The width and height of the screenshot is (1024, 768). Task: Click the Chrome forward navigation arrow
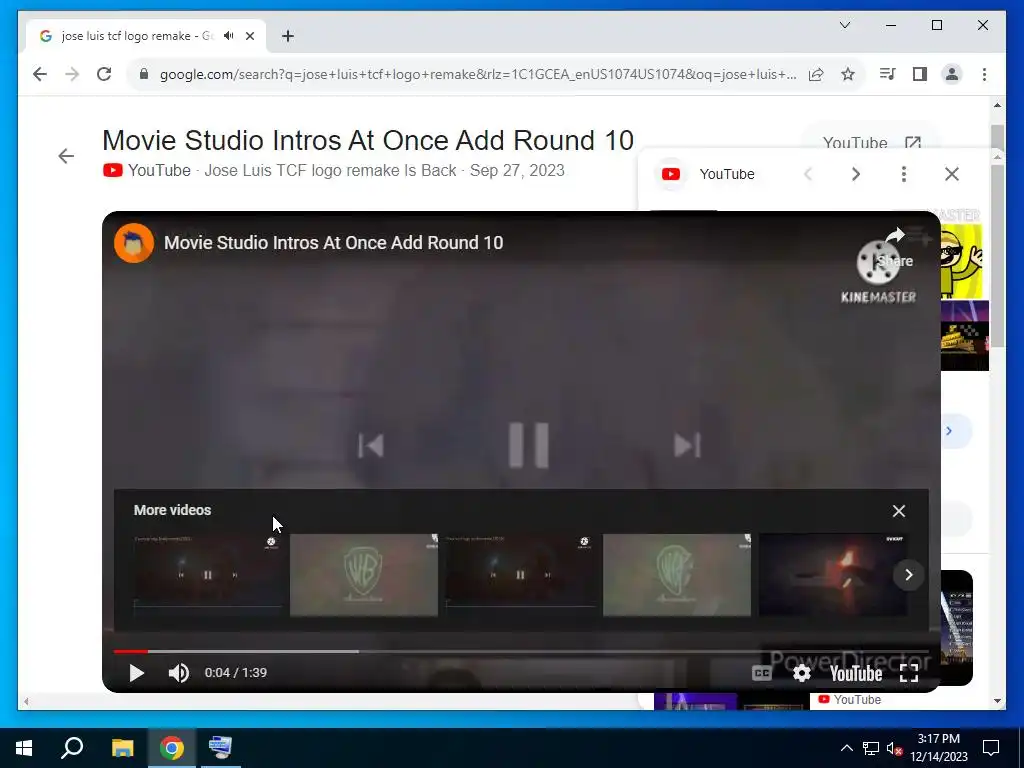(72, 74)
